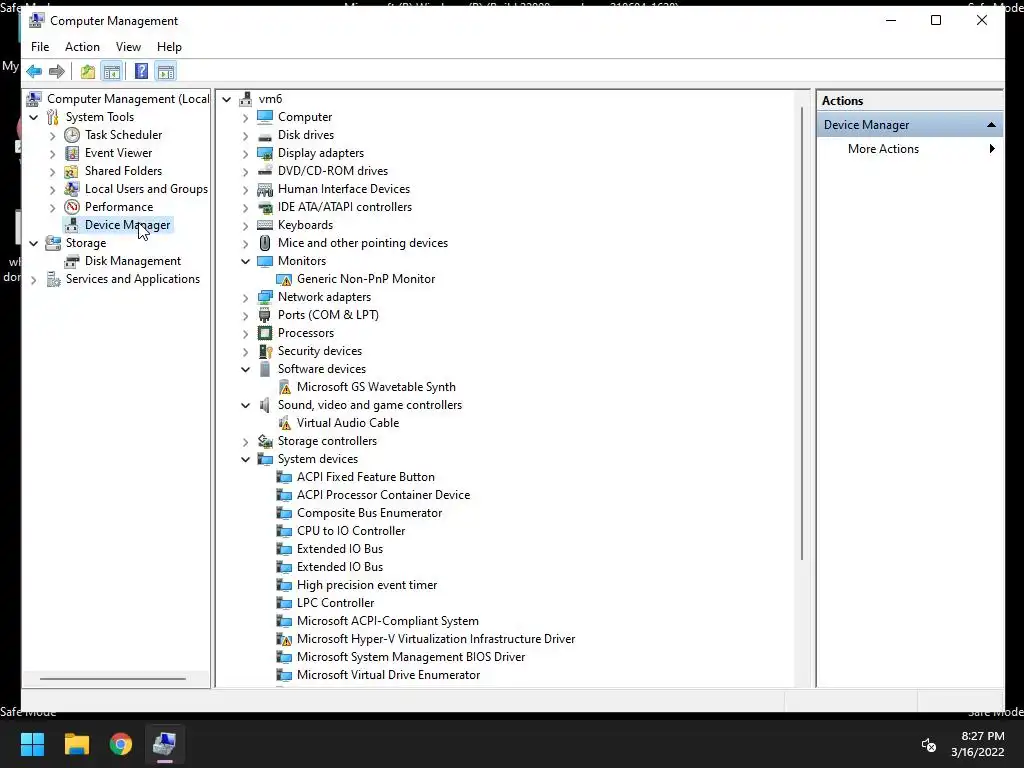Click the console tree horizontal scrollbar

tap(112, 679)
